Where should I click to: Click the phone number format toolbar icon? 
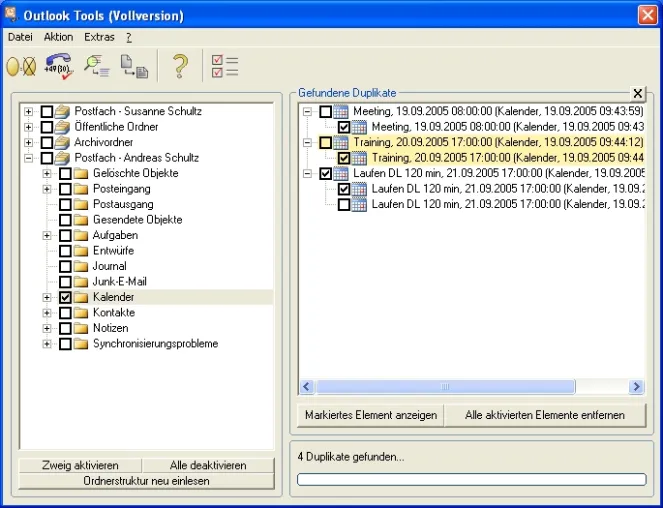coord(59,66)
